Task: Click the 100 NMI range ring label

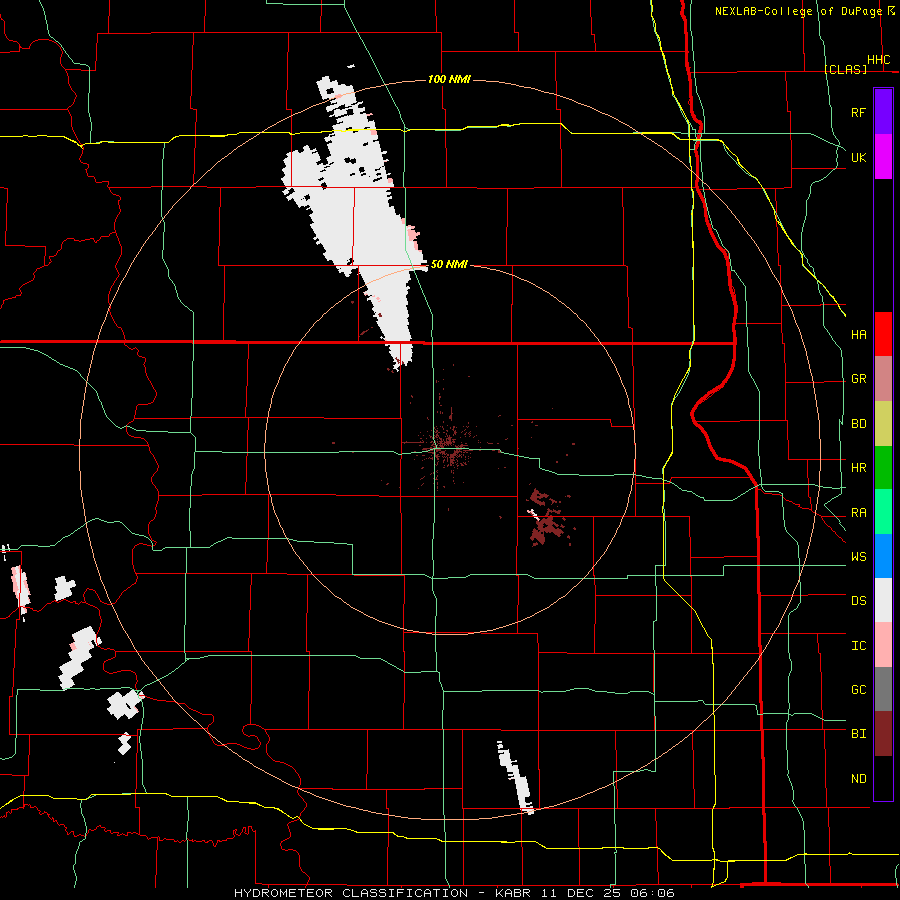Action: (x=449, y=79)
